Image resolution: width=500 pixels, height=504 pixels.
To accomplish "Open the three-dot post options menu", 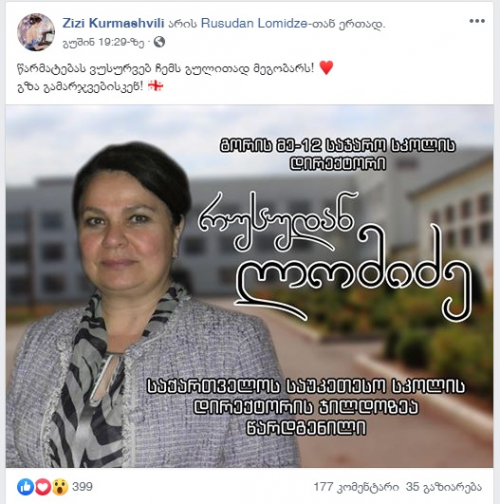I will point(477,21).
